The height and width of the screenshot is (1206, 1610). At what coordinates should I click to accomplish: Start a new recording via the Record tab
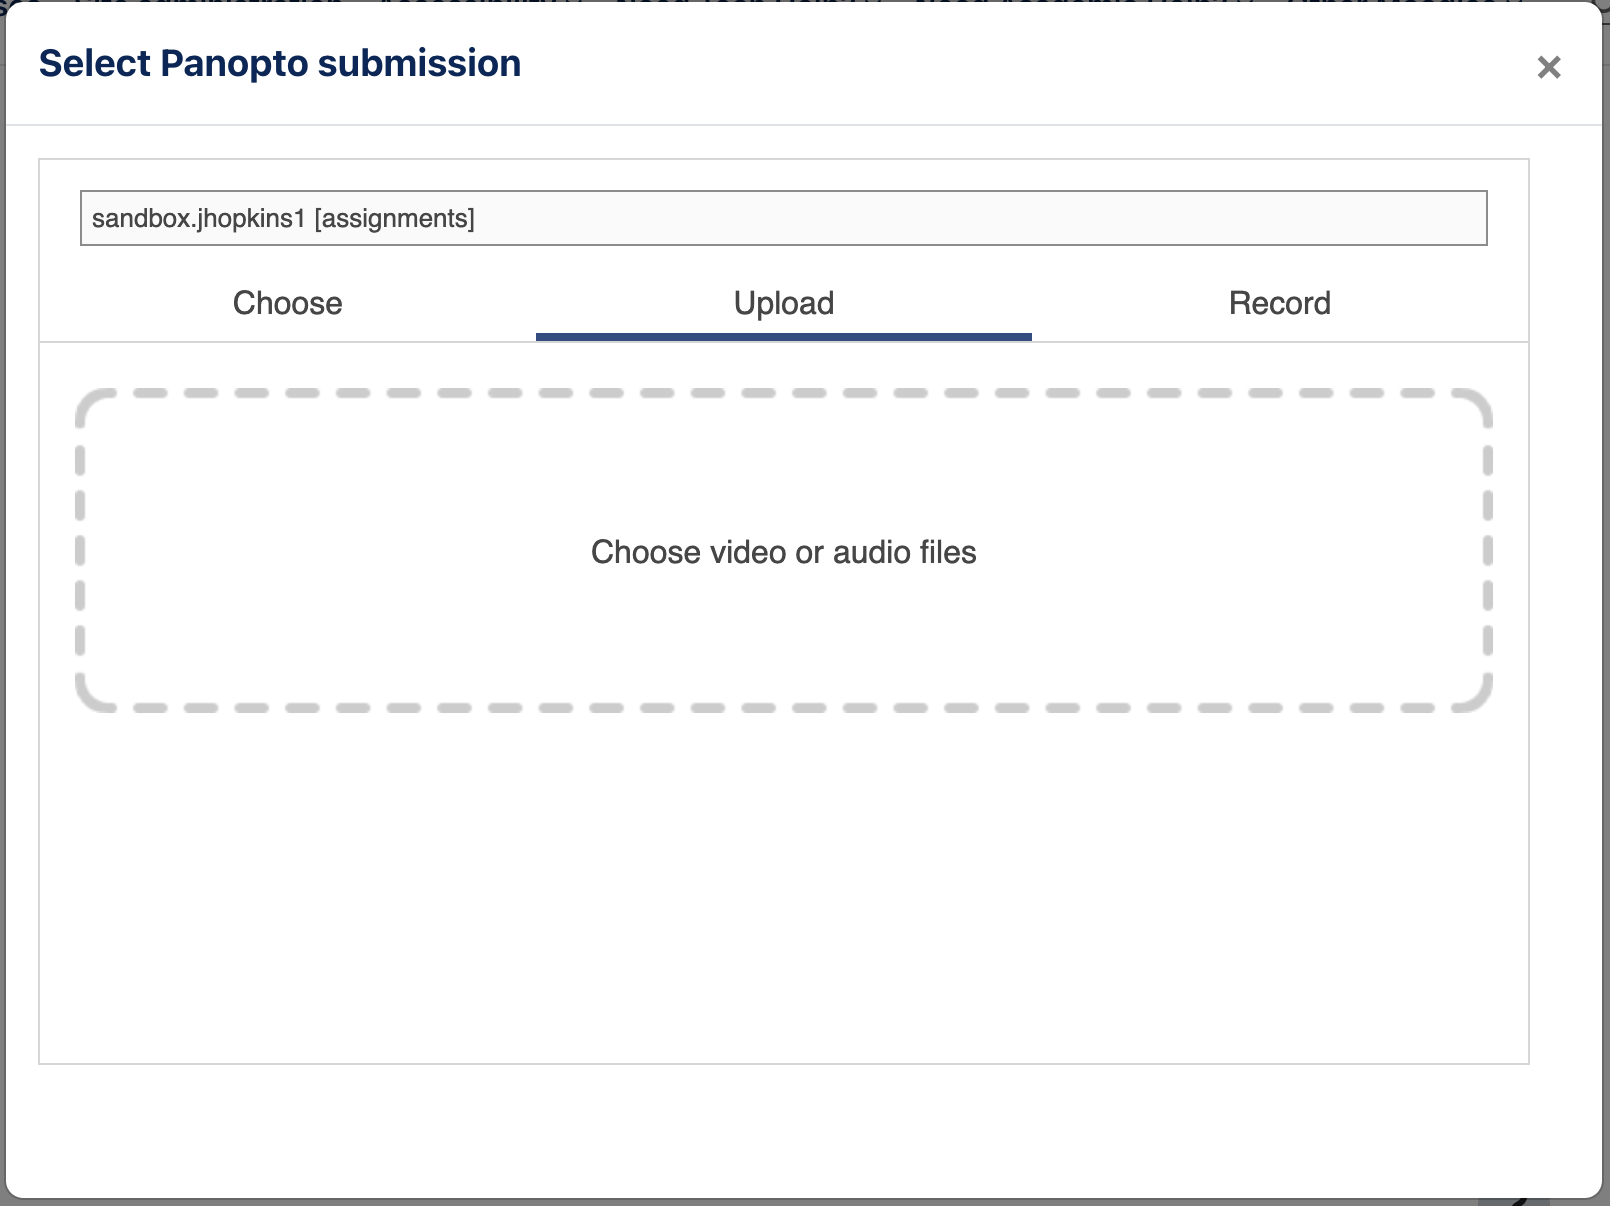tap(1279, 303)
